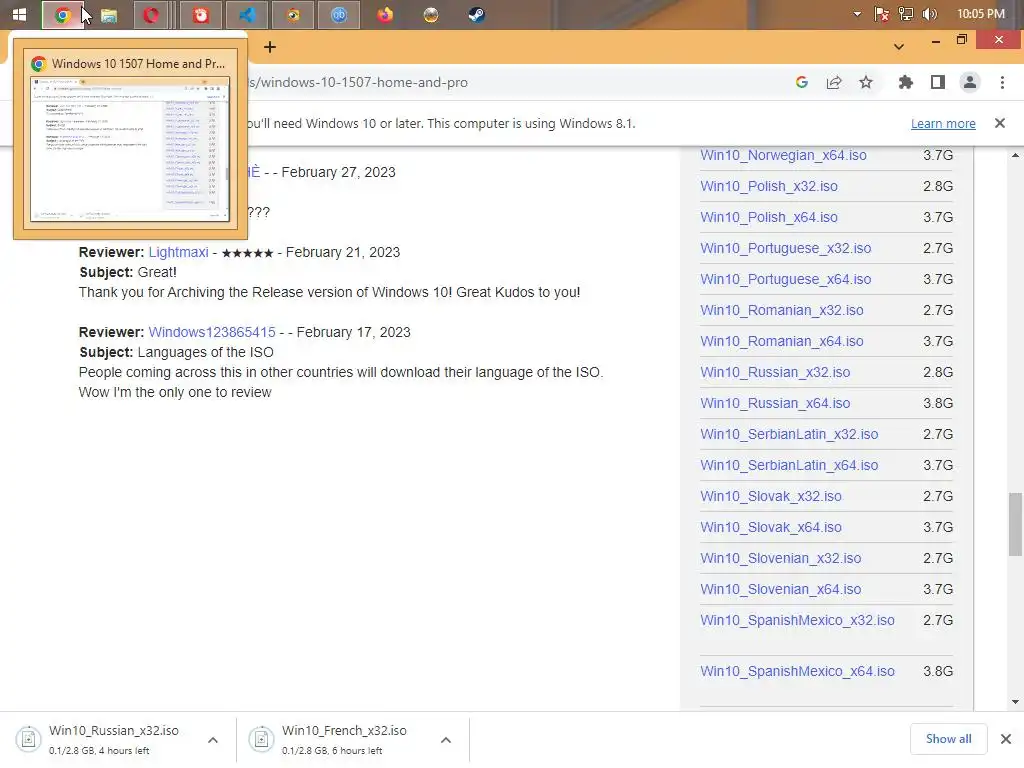1024x768 pixels.
Task: Select the Chrome taskbar icon
Action: click(x=63, y=14)
